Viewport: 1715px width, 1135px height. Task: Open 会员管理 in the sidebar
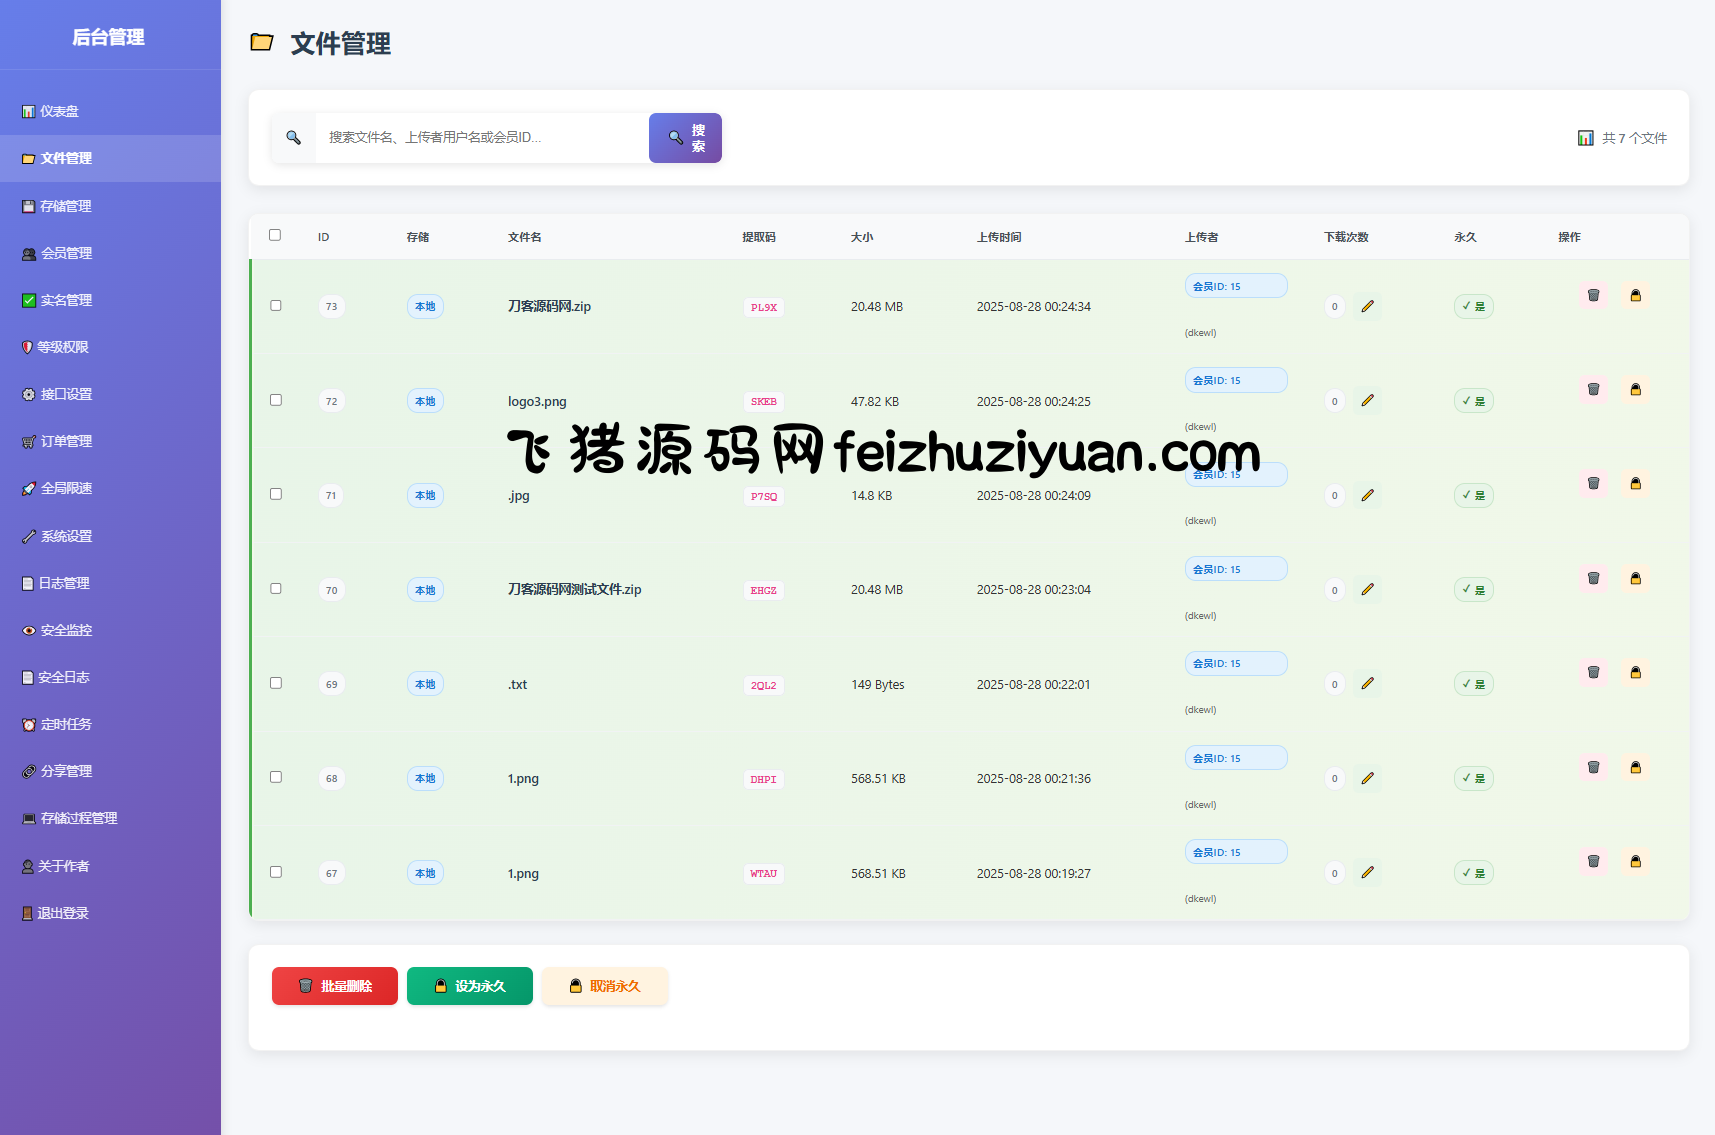point(66,253)
